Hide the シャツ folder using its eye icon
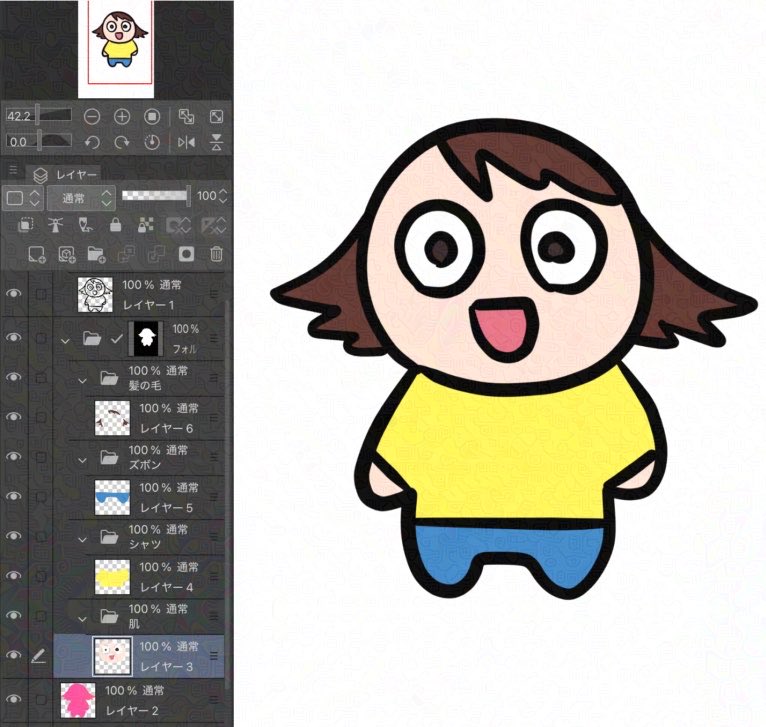Image resolution: width=766 pixels, height=727 pixels. (14, 535)
